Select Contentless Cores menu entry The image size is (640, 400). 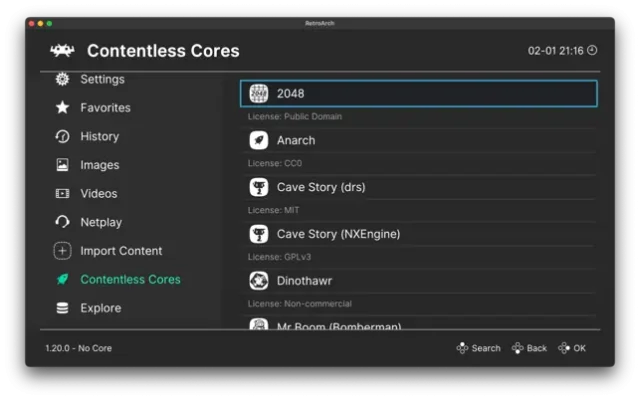tap(130, 280)
